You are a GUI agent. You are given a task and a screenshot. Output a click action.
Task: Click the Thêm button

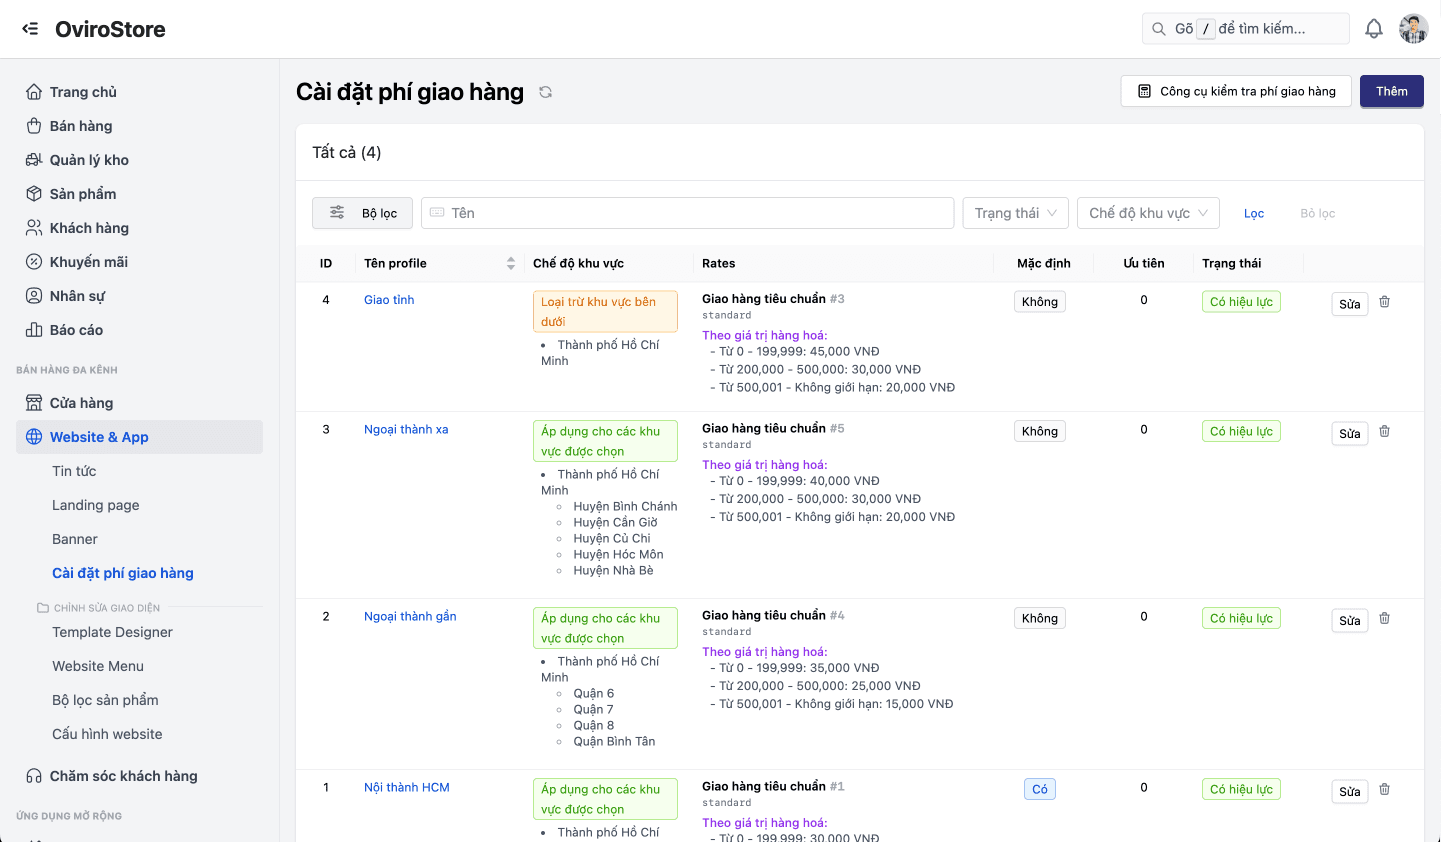pos(1391,91)
